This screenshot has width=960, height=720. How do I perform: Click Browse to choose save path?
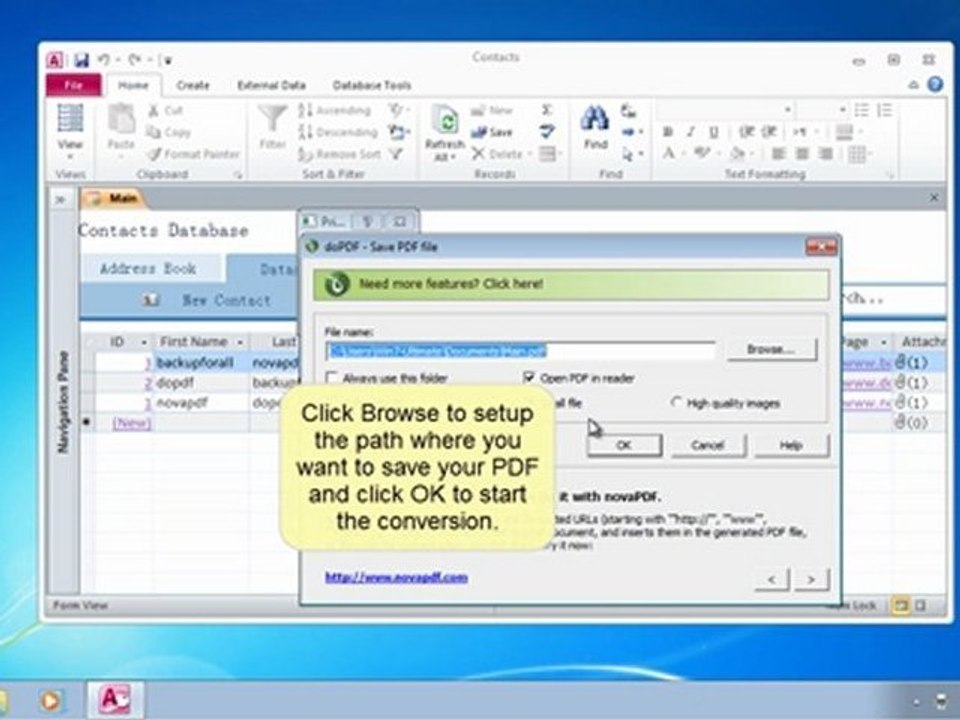[771, 349]
